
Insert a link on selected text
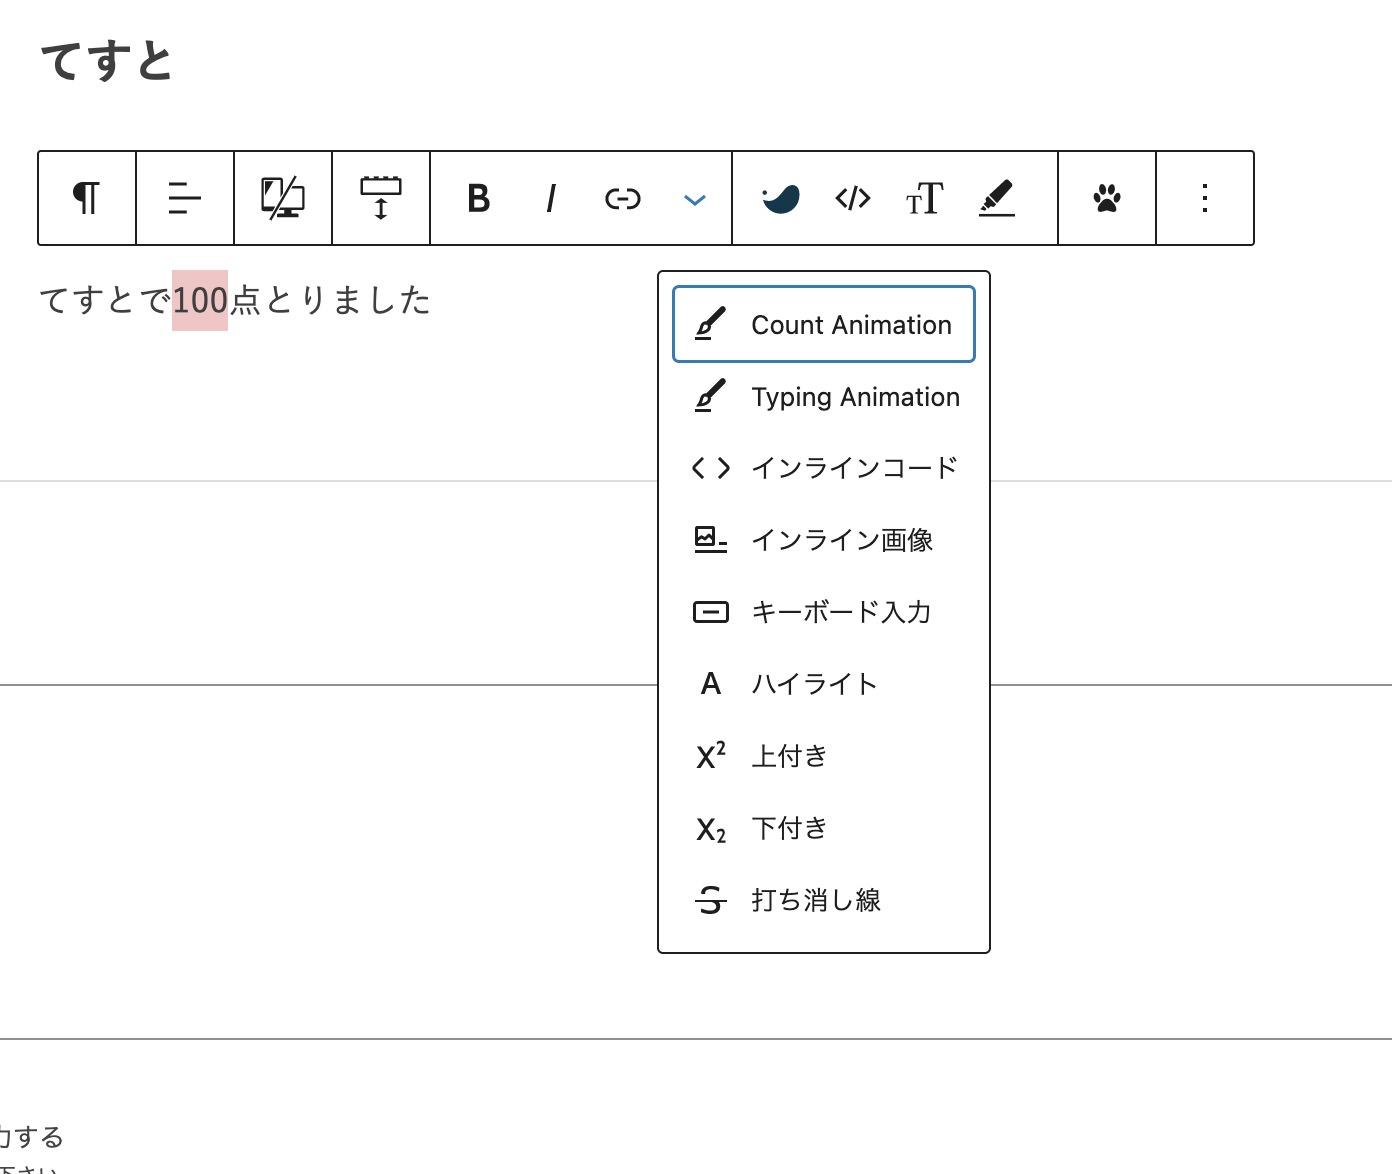622,198
